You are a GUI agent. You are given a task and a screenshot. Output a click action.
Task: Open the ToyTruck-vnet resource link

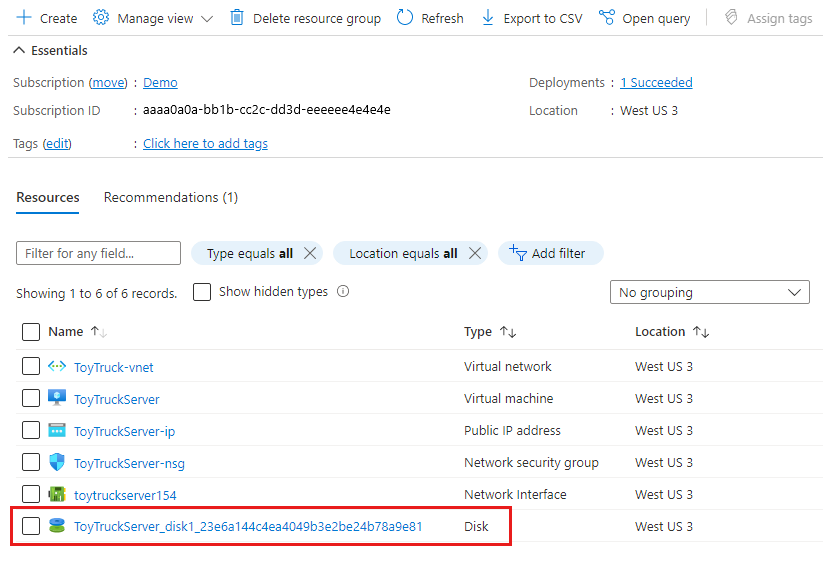click(x=114, y=367)
